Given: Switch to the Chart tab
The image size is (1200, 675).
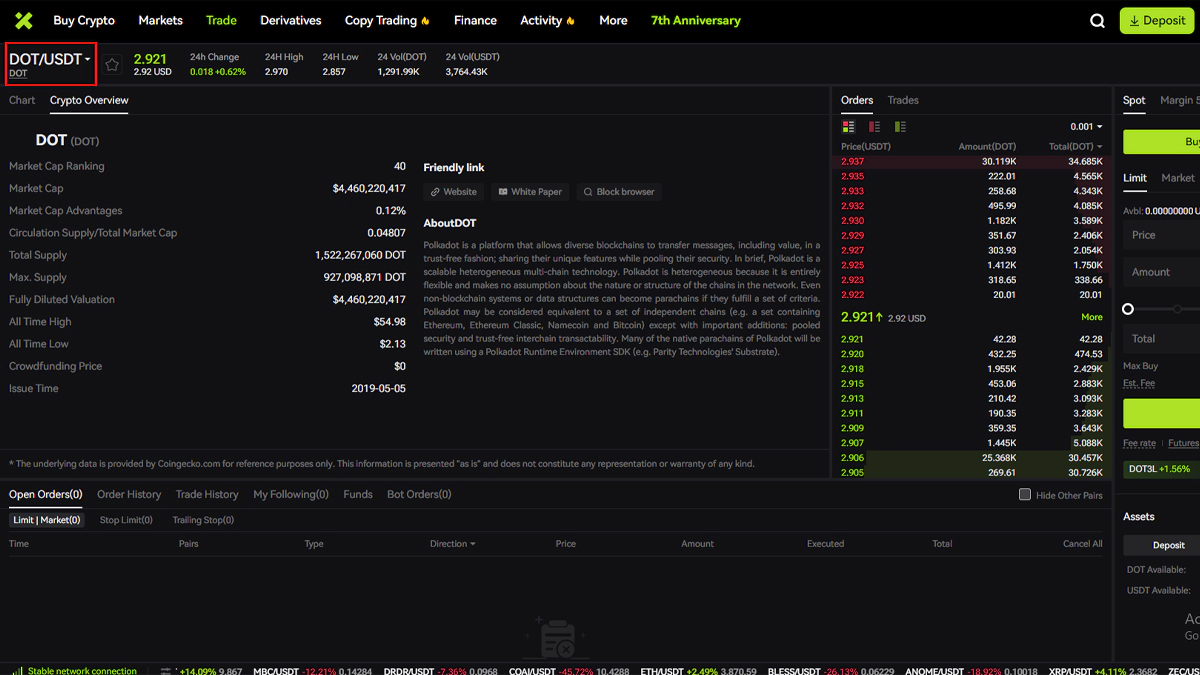Looking at the screenshot, I should [x=22, y=100].
